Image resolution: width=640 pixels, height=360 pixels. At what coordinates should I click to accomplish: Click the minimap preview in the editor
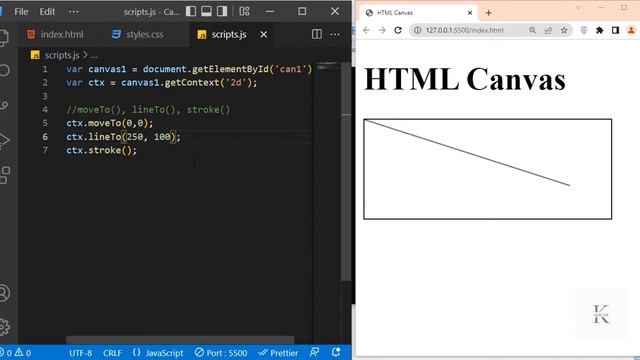click(327, 66)
